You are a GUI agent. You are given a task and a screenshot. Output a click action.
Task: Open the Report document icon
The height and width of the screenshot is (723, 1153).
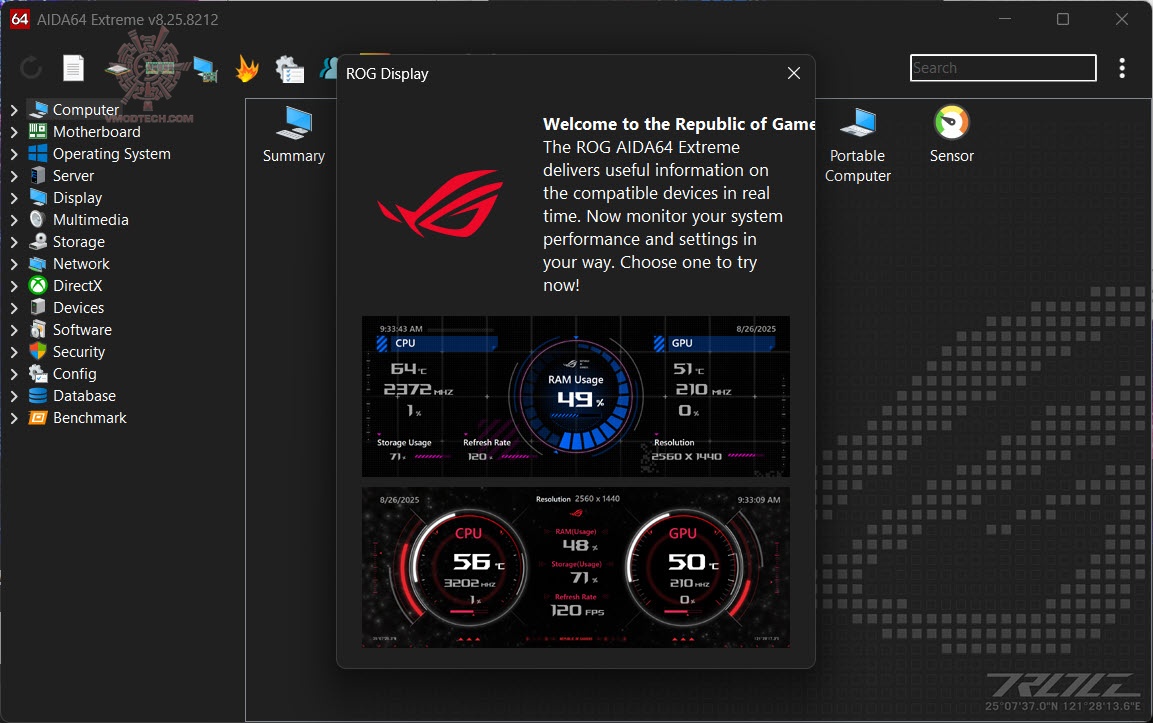[x=73, y=68]
